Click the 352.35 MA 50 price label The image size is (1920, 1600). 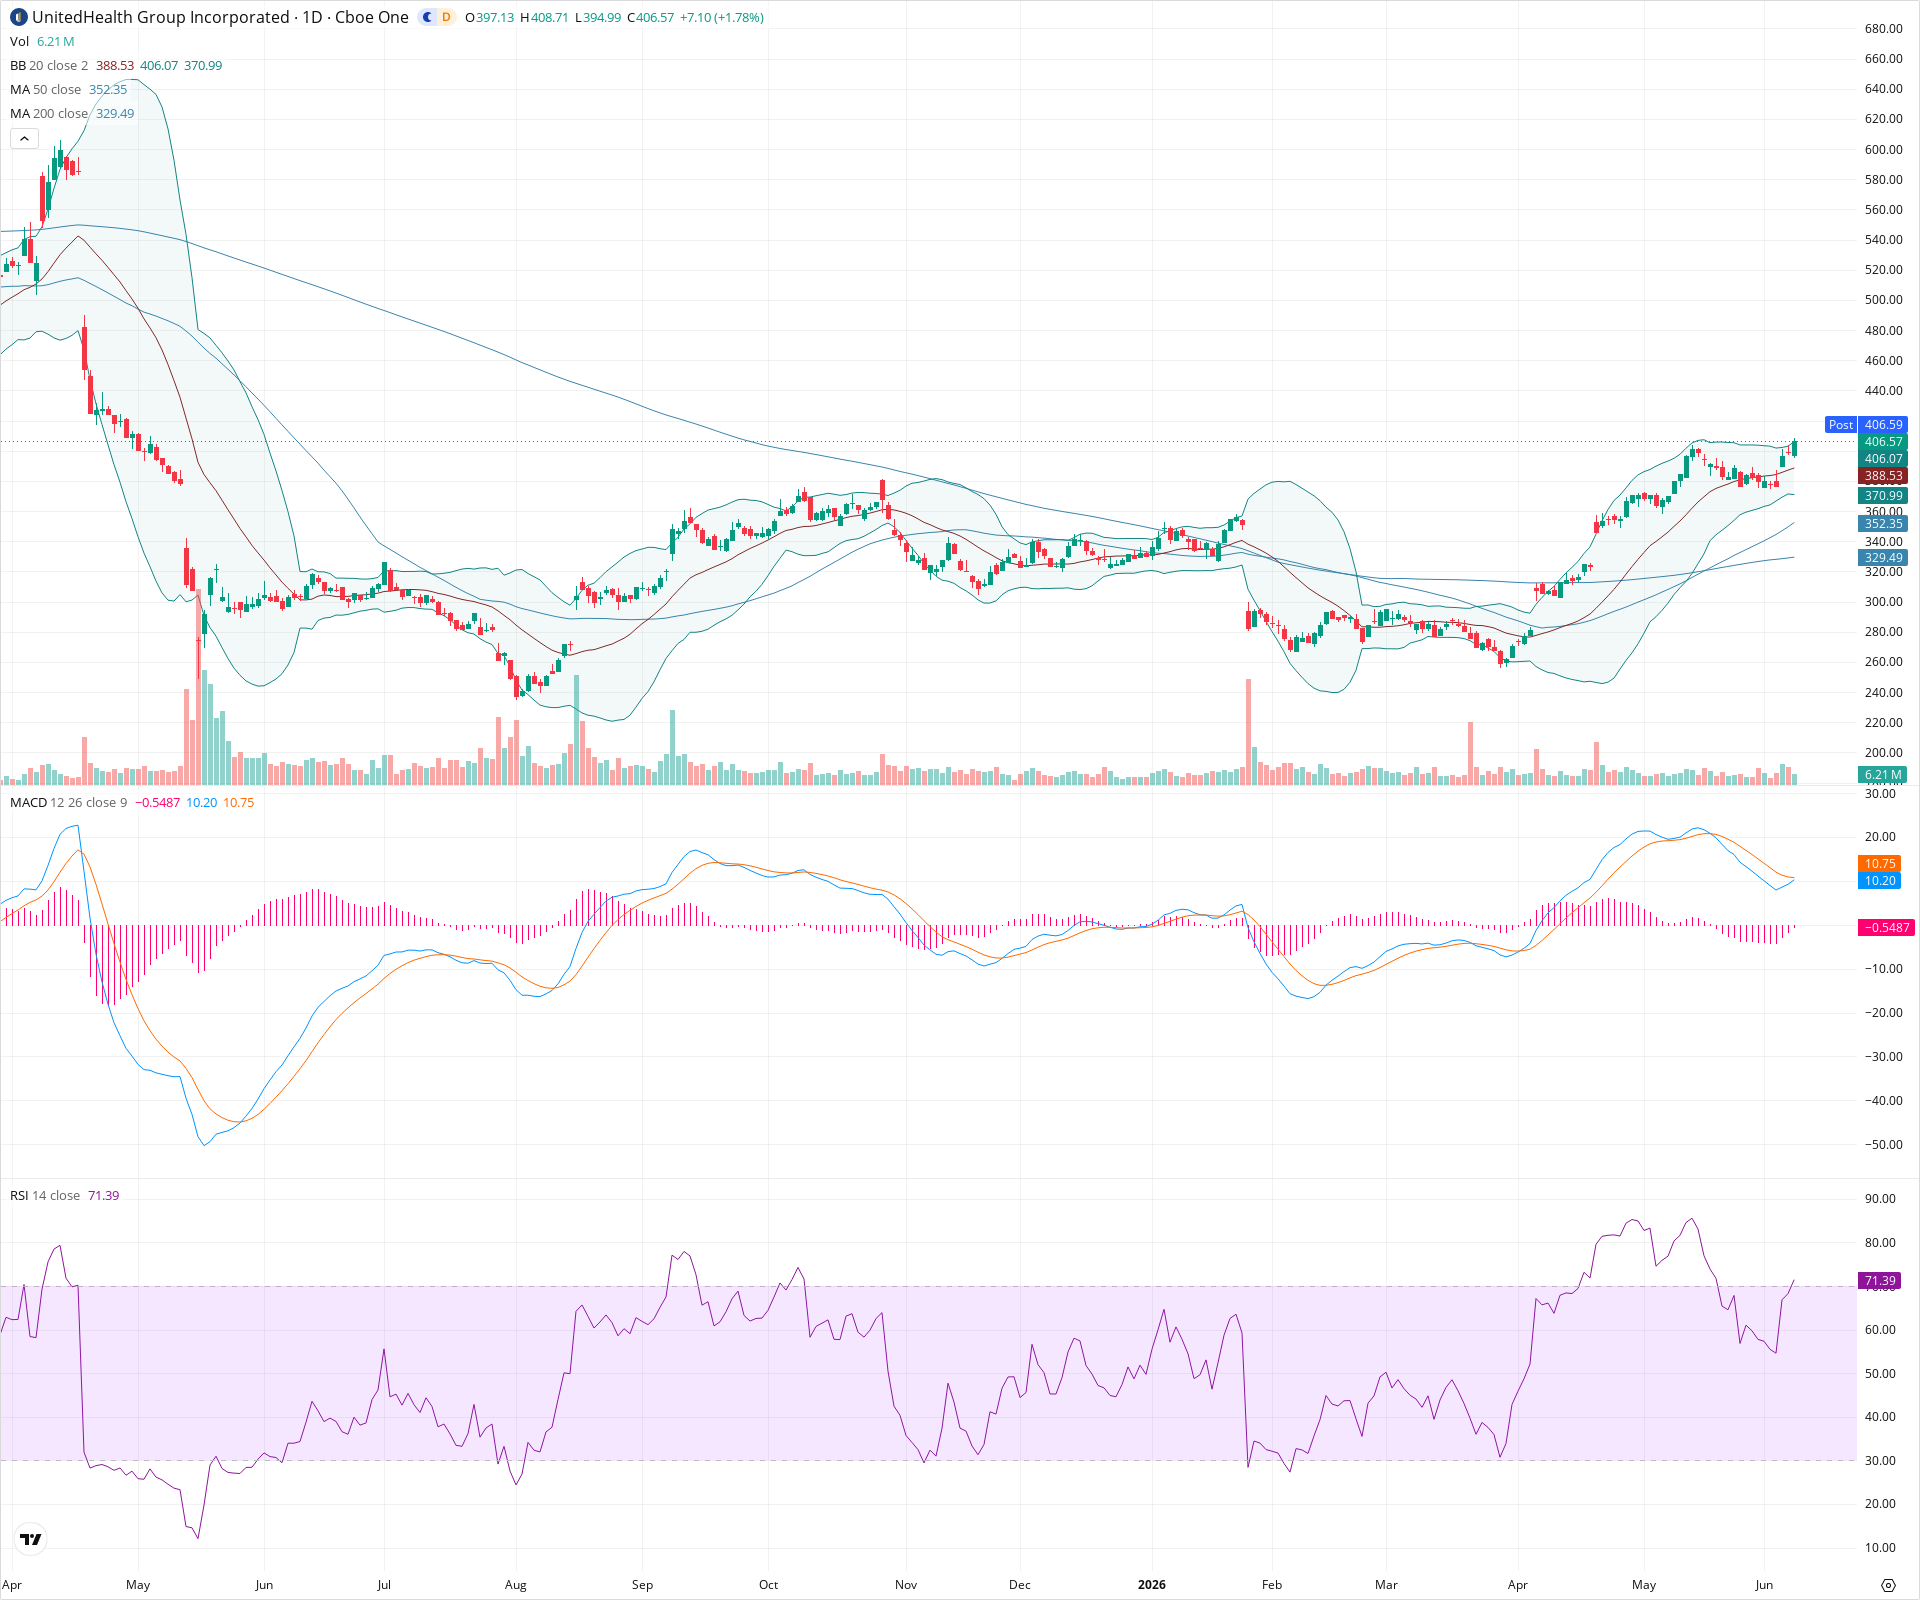click(1883, 524)
